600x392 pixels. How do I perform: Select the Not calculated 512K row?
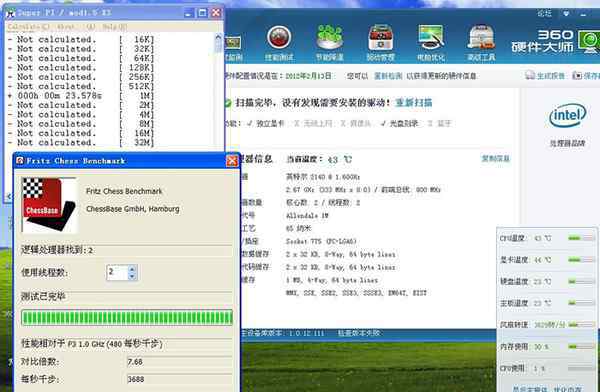point(81,86)
